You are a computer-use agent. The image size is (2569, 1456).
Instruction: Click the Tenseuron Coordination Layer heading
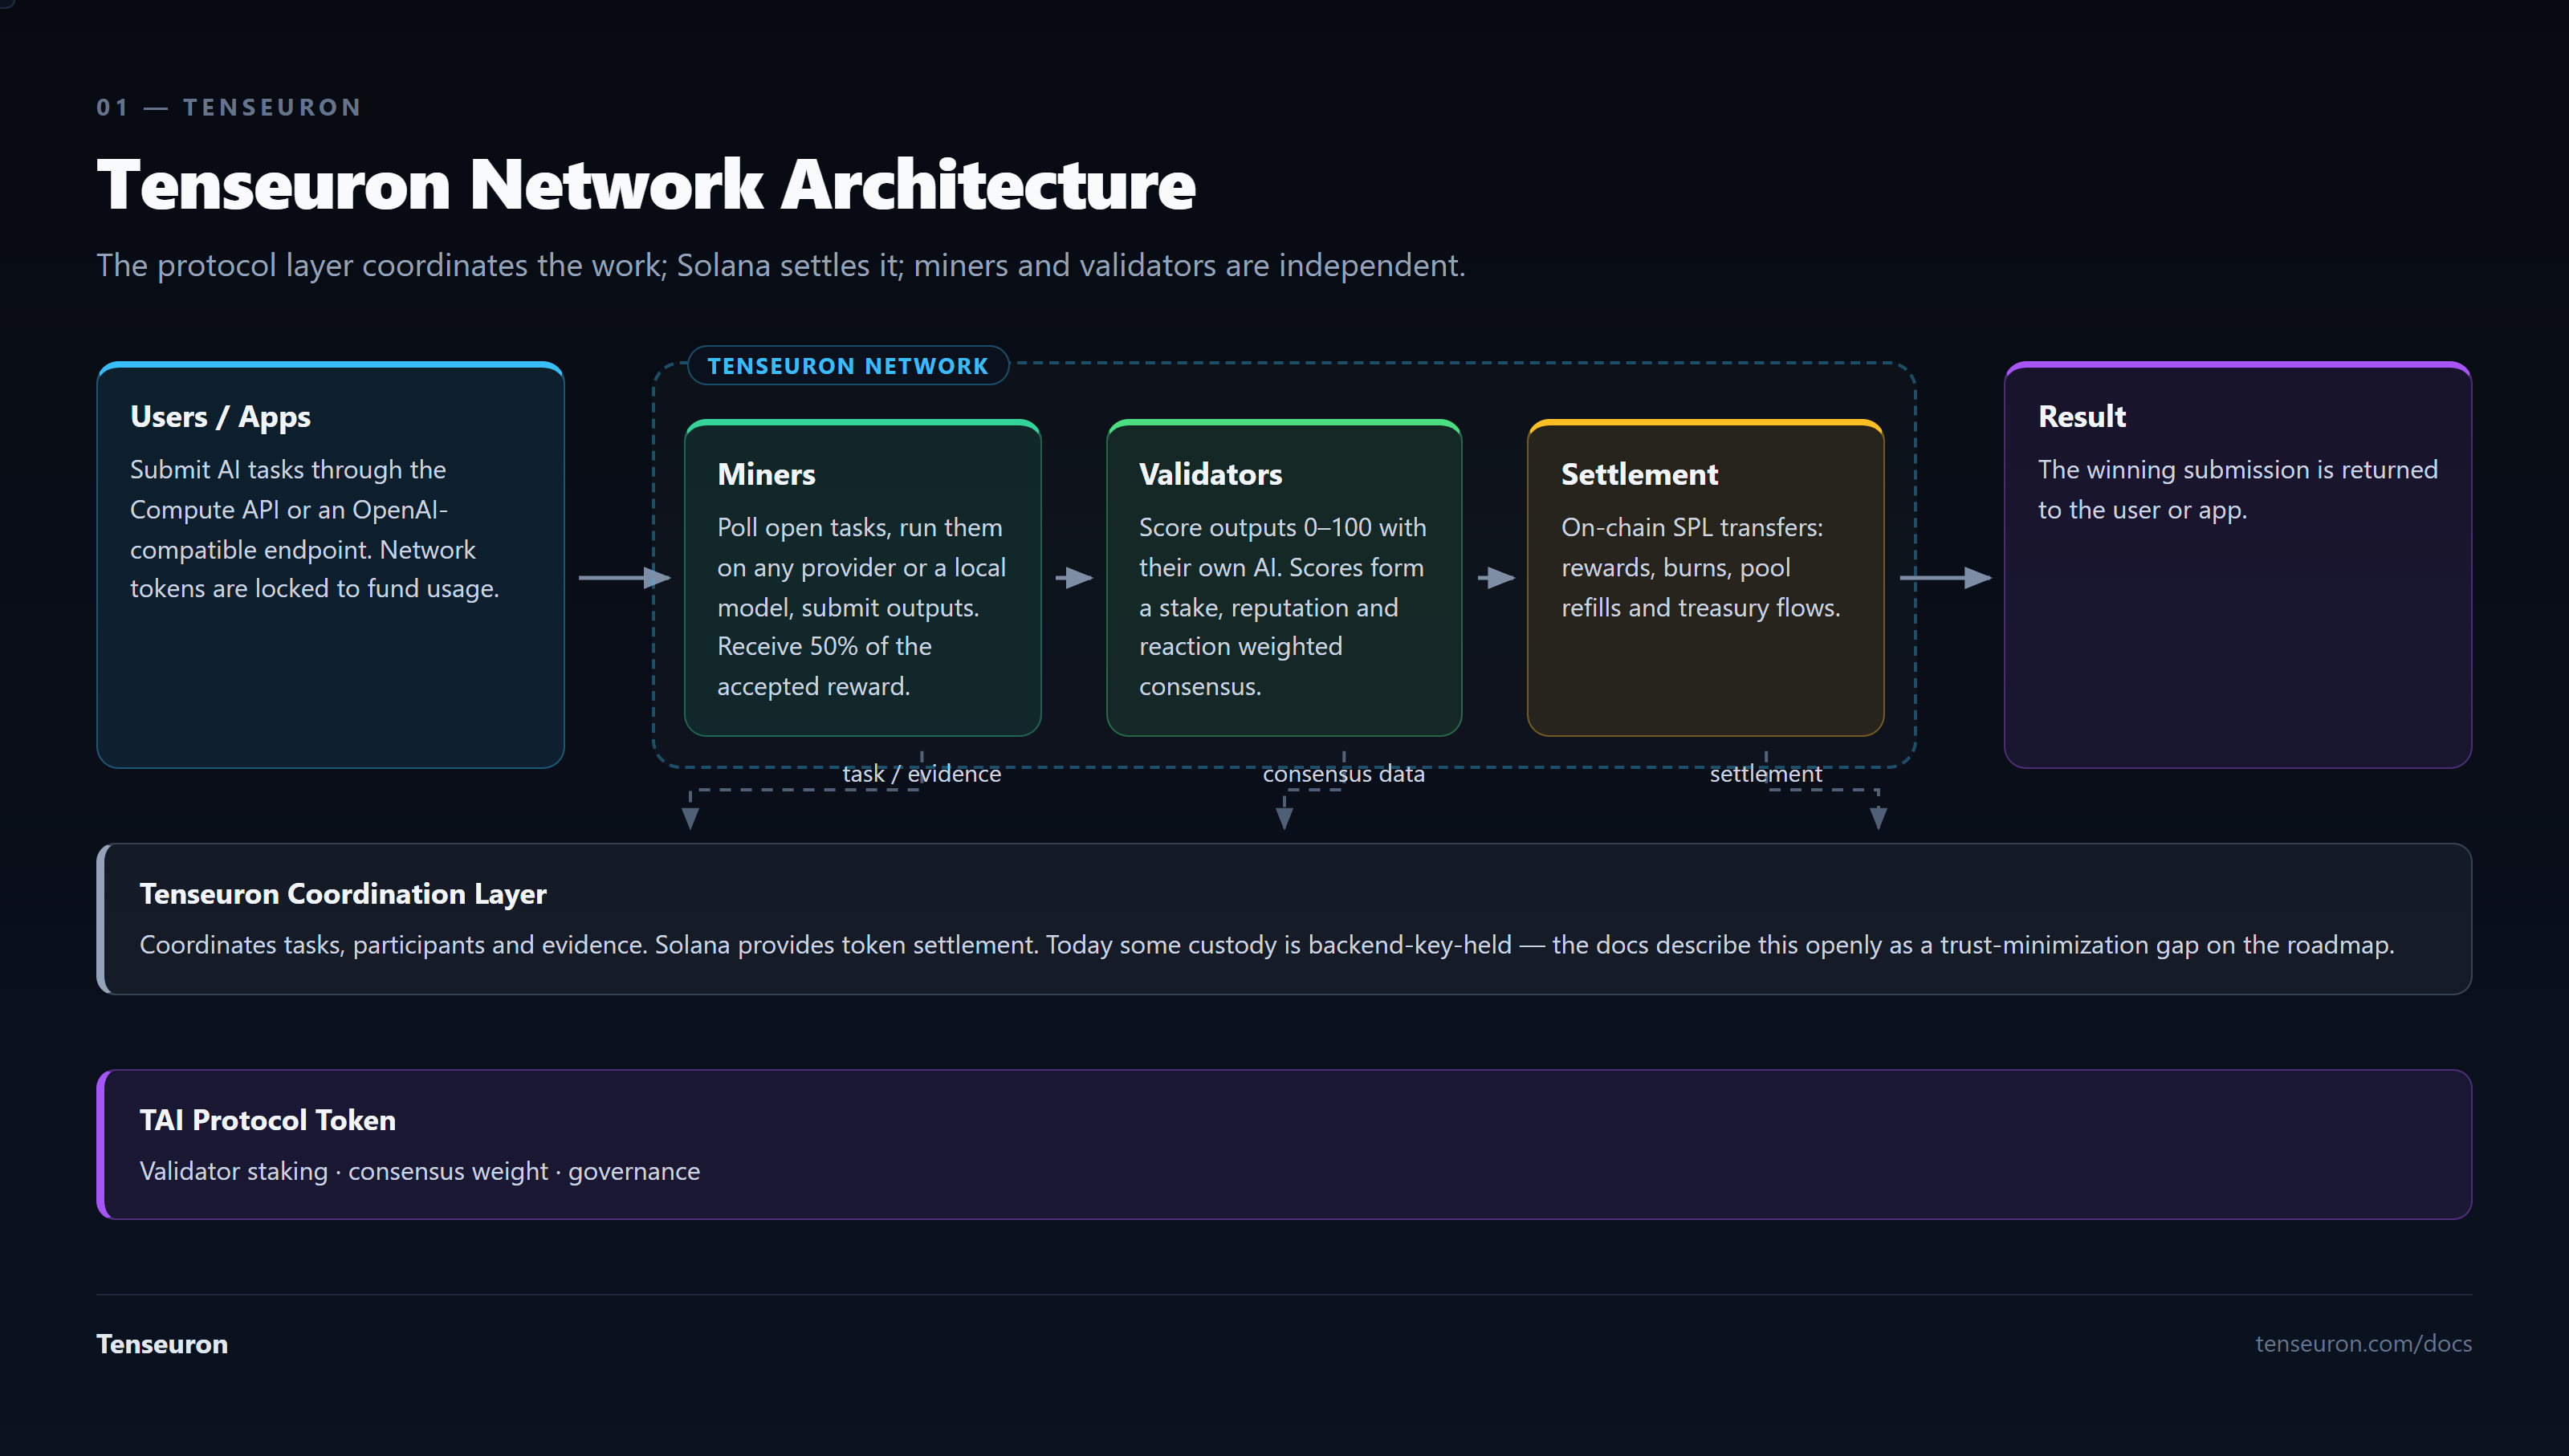point(343,893)
